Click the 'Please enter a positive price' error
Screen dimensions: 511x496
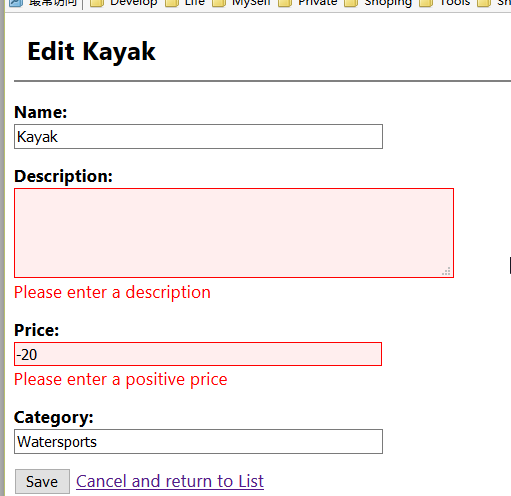pyautogui.click(x=121, y=380)
